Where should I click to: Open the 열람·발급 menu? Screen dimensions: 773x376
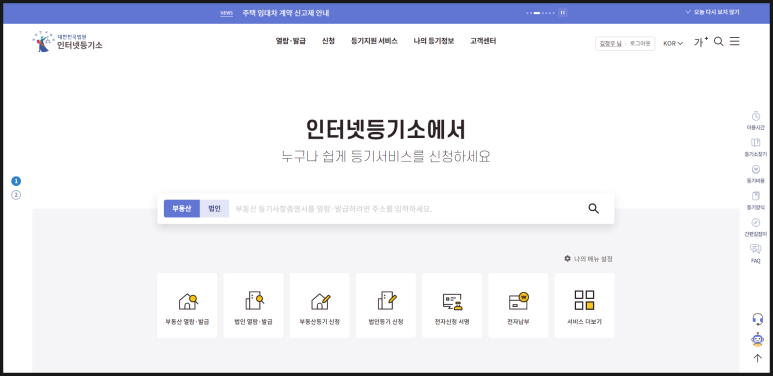coord(290,41)
